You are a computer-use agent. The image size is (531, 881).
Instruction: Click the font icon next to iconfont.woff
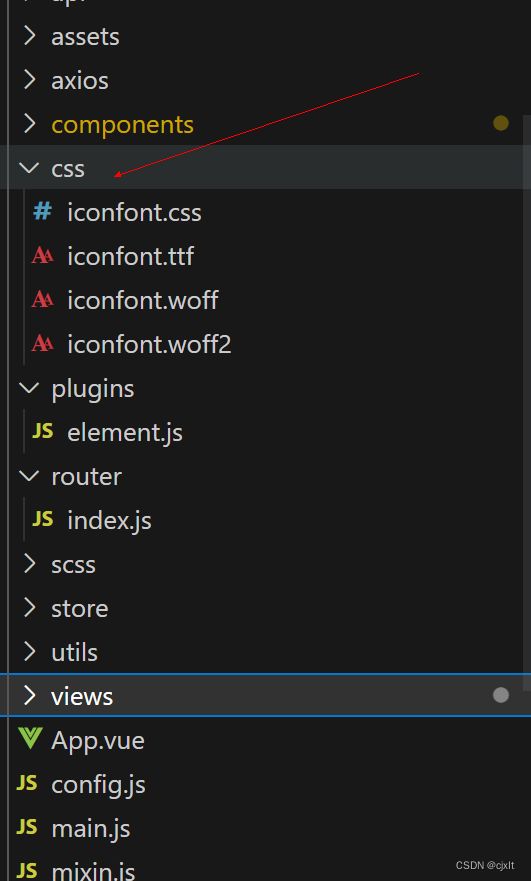tap(42, 299)
